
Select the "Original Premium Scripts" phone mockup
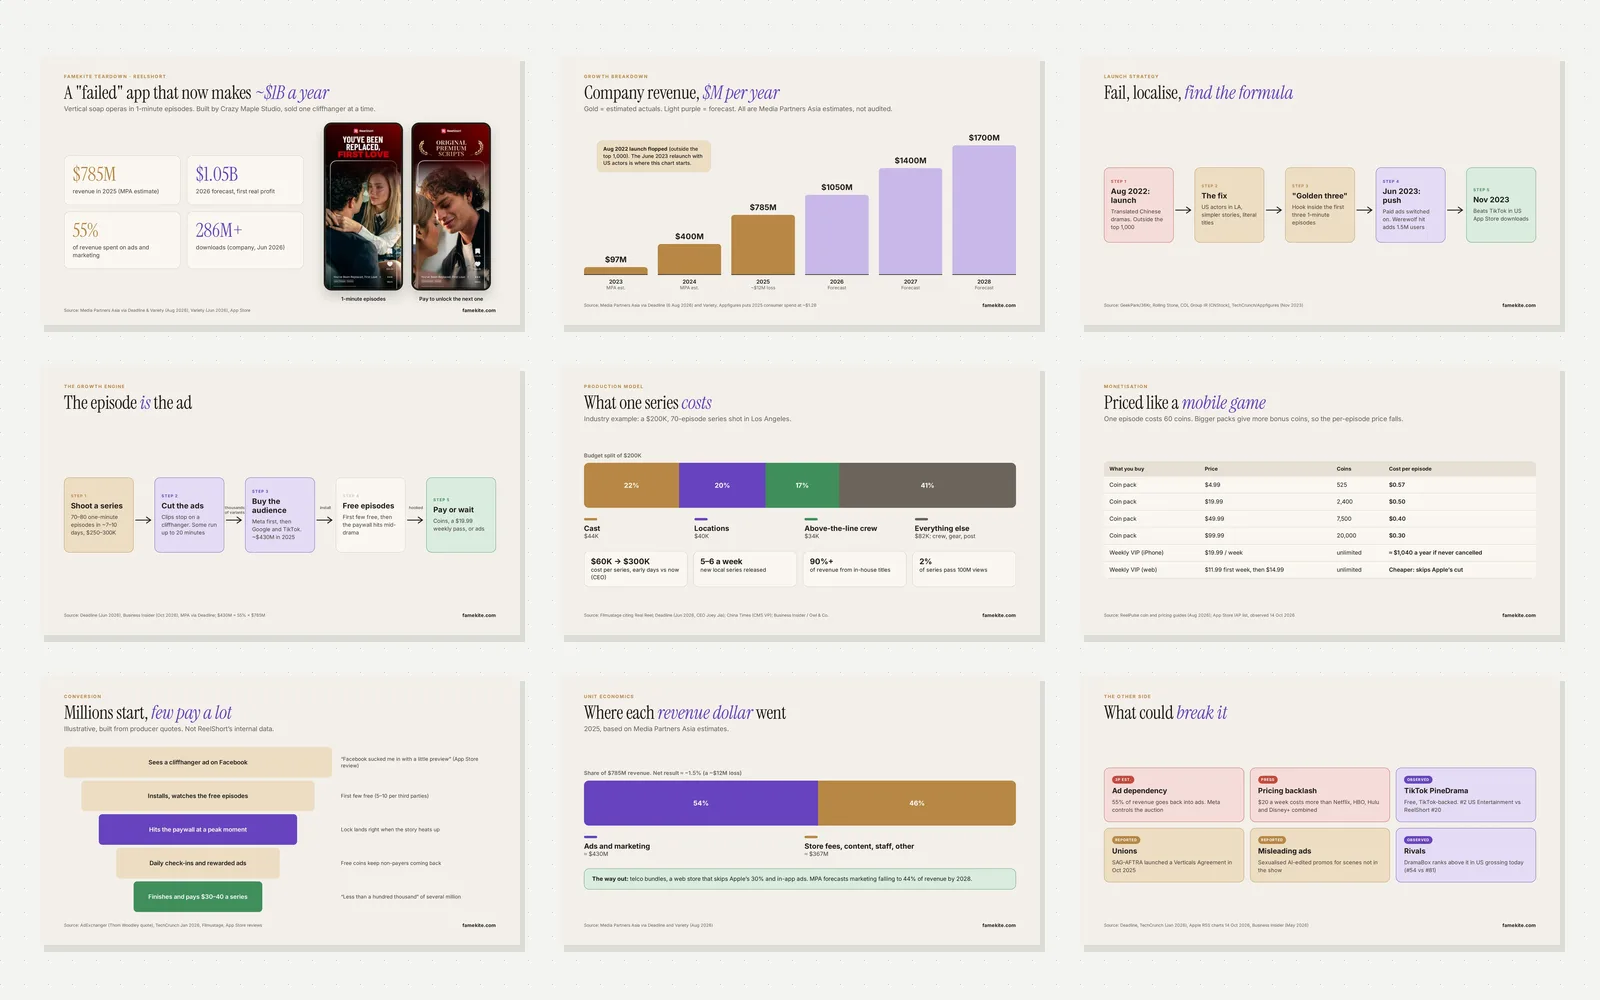coord(451,207)
